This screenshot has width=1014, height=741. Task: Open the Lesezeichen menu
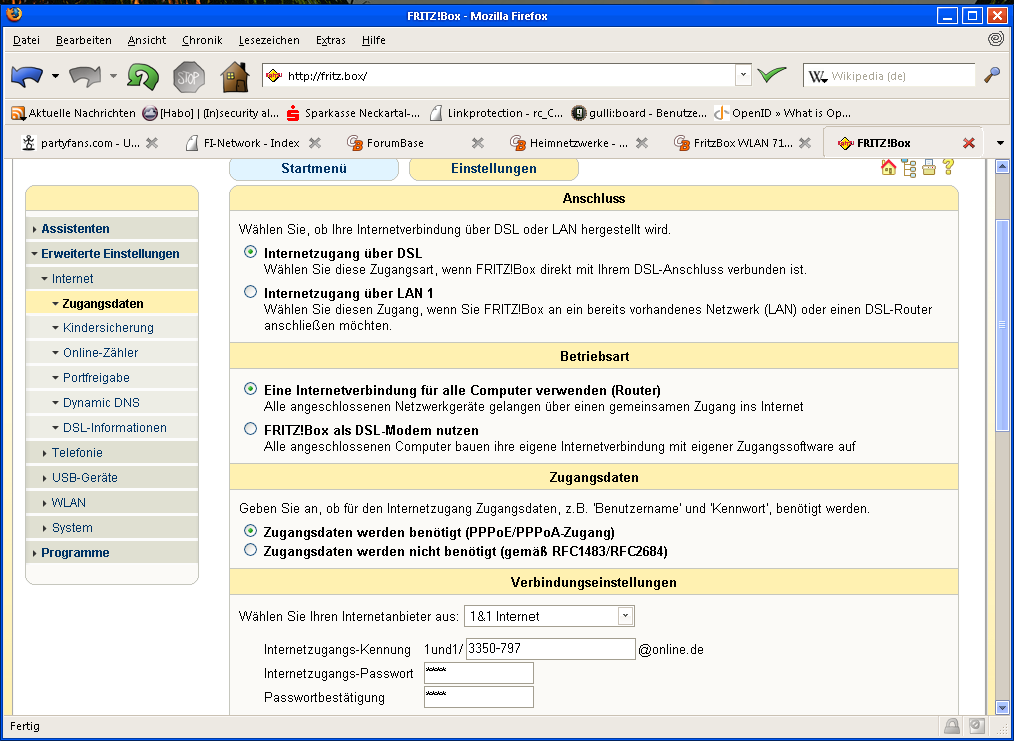pos(269,40)
